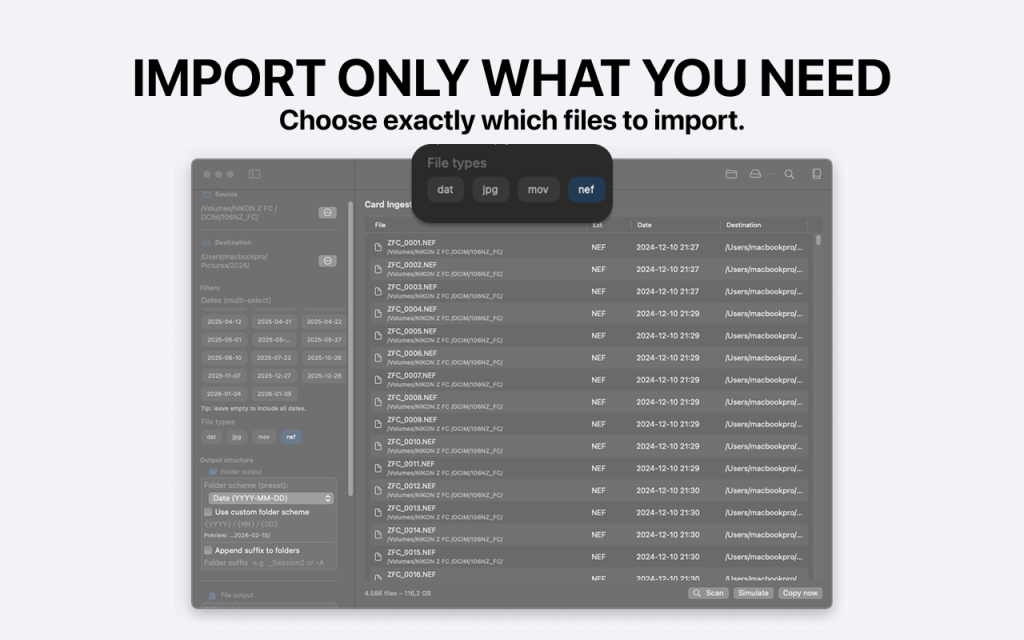Toggle the nef chip in the enlarged popup
This screenshot has width=1024, height=640.
pyautogui.click(x=586, y=189)
